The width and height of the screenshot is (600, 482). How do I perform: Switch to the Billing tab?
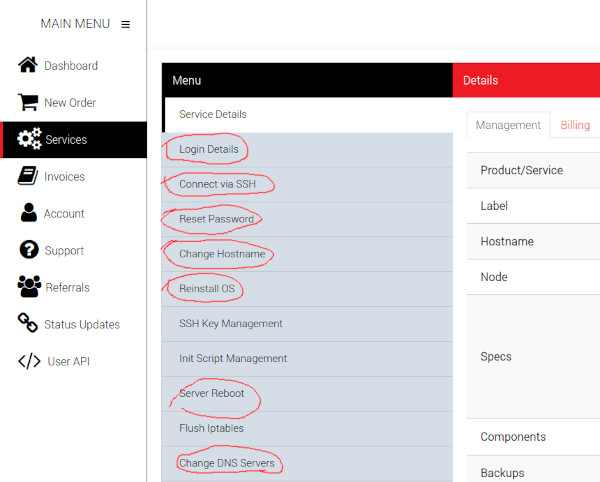click(x=575, y=125)
